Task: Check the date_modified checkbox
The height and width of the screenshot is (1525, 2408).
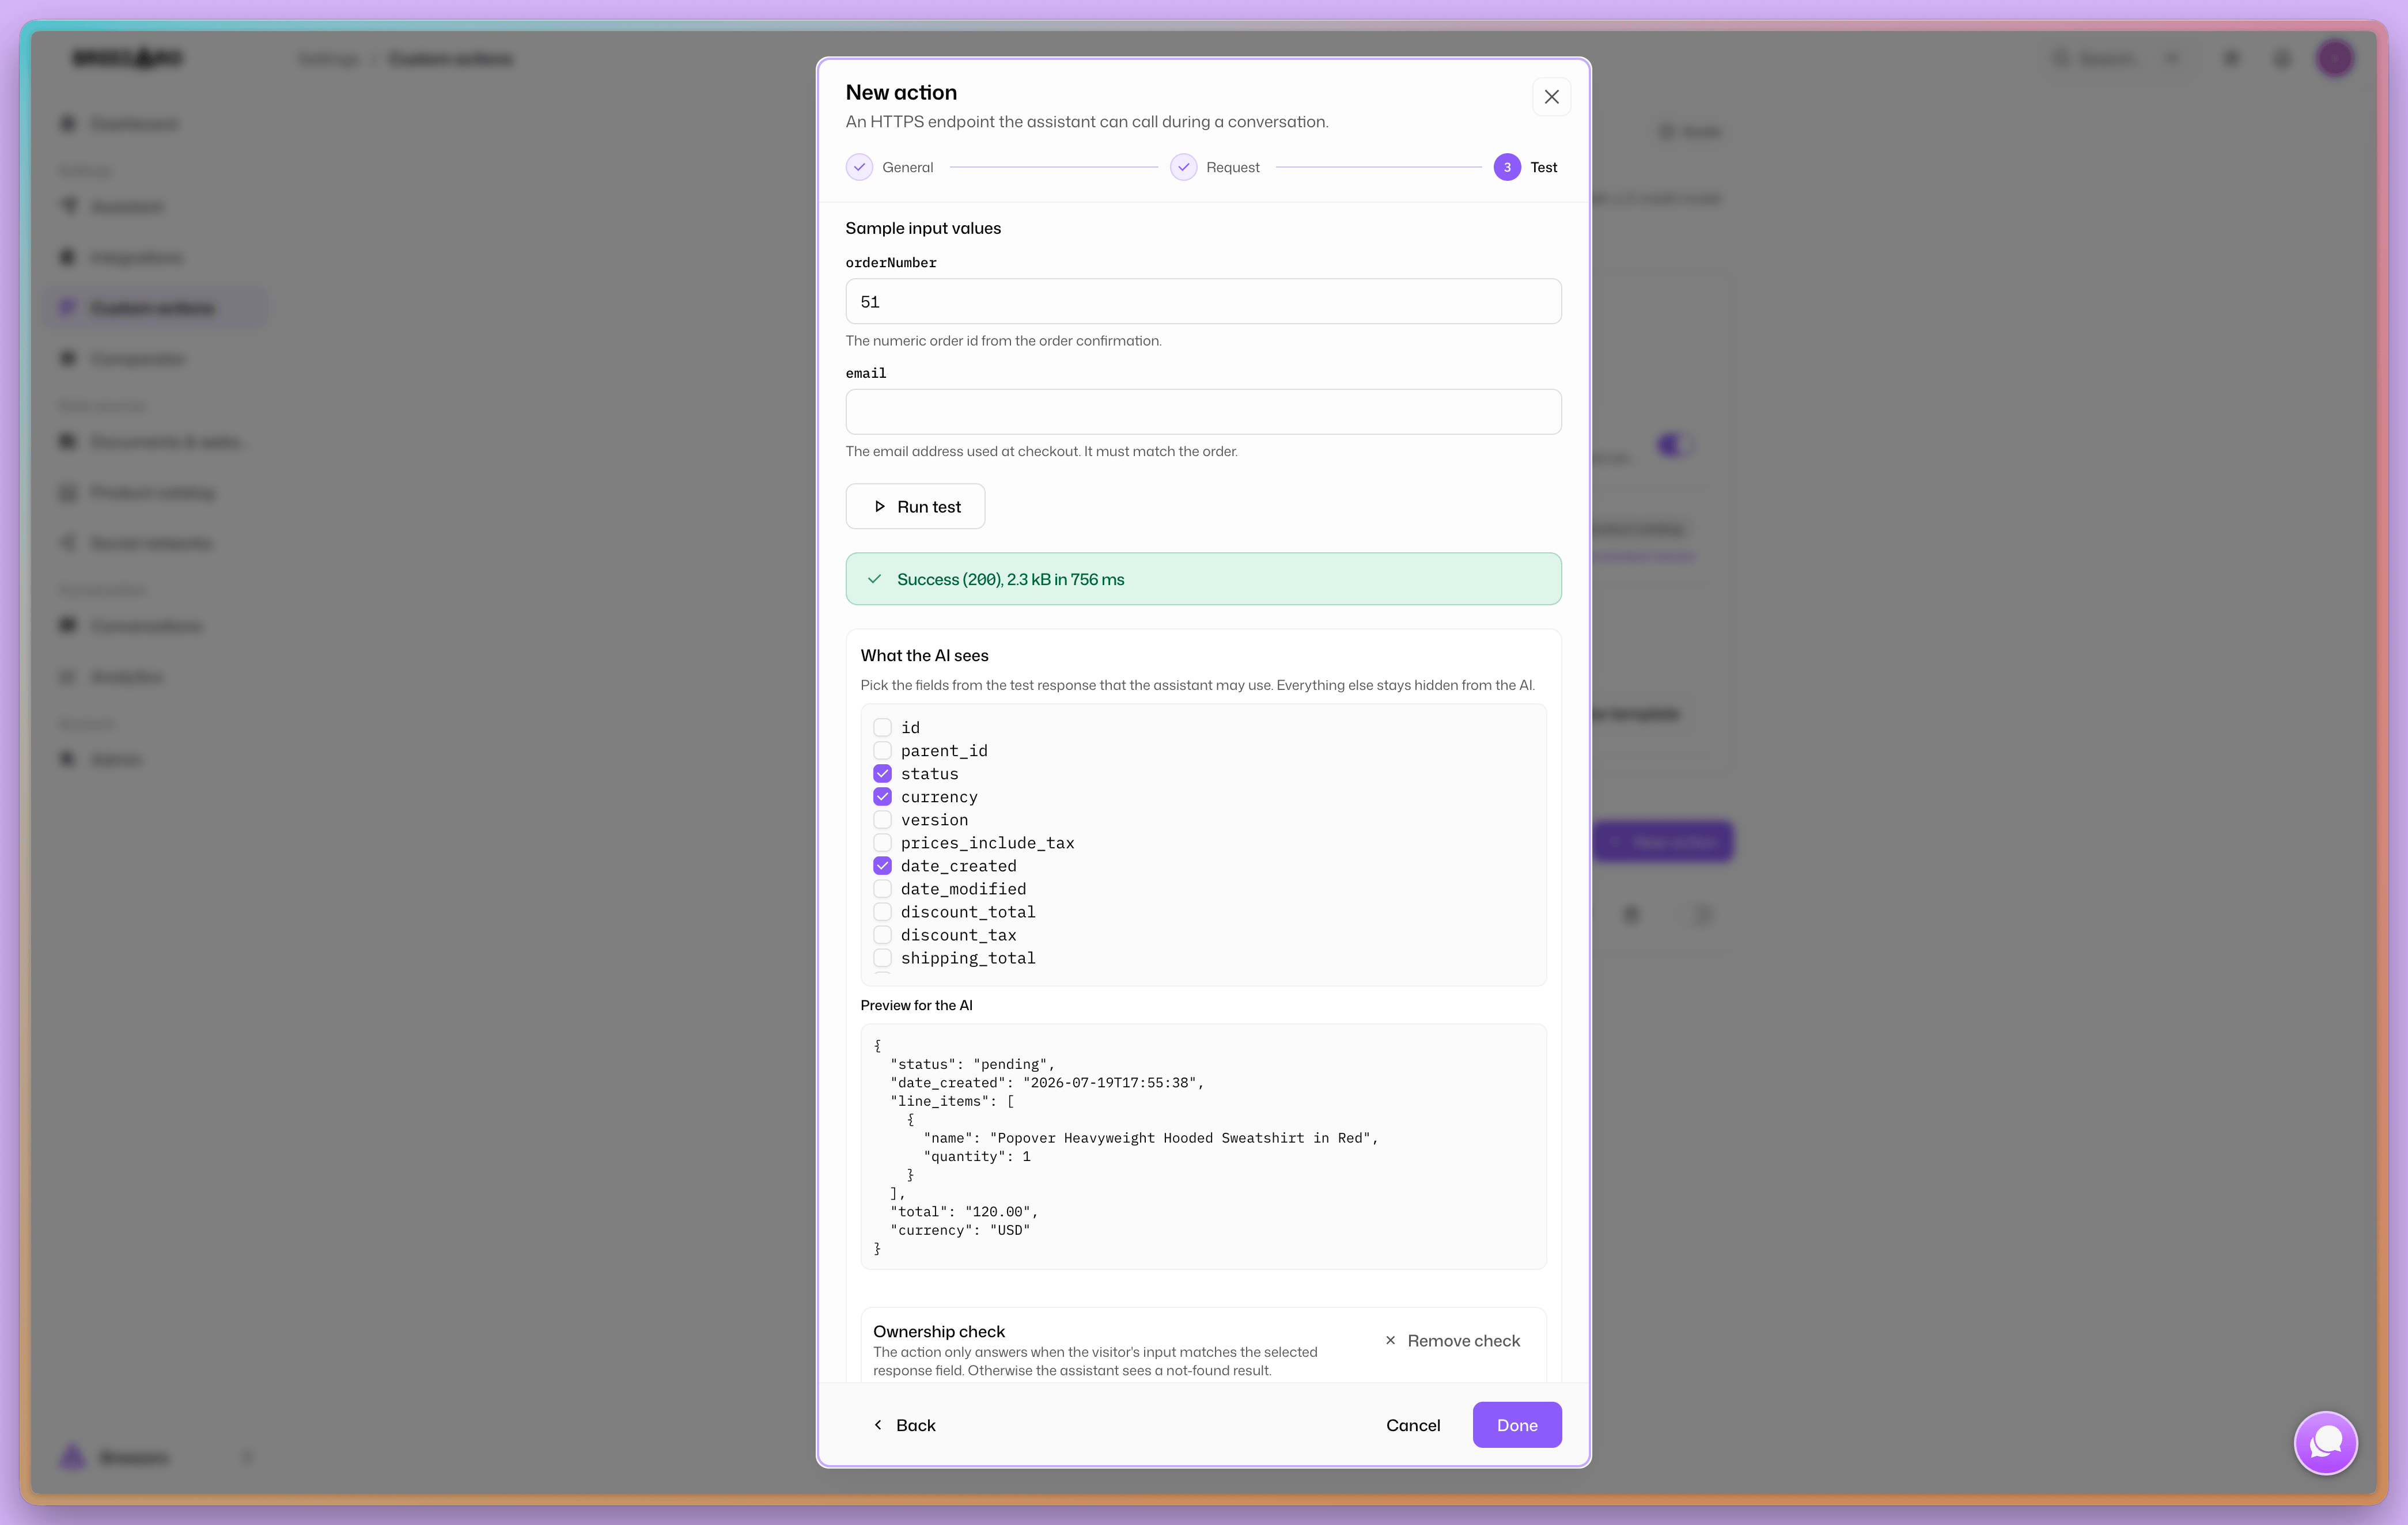Action: pos(882,888)
